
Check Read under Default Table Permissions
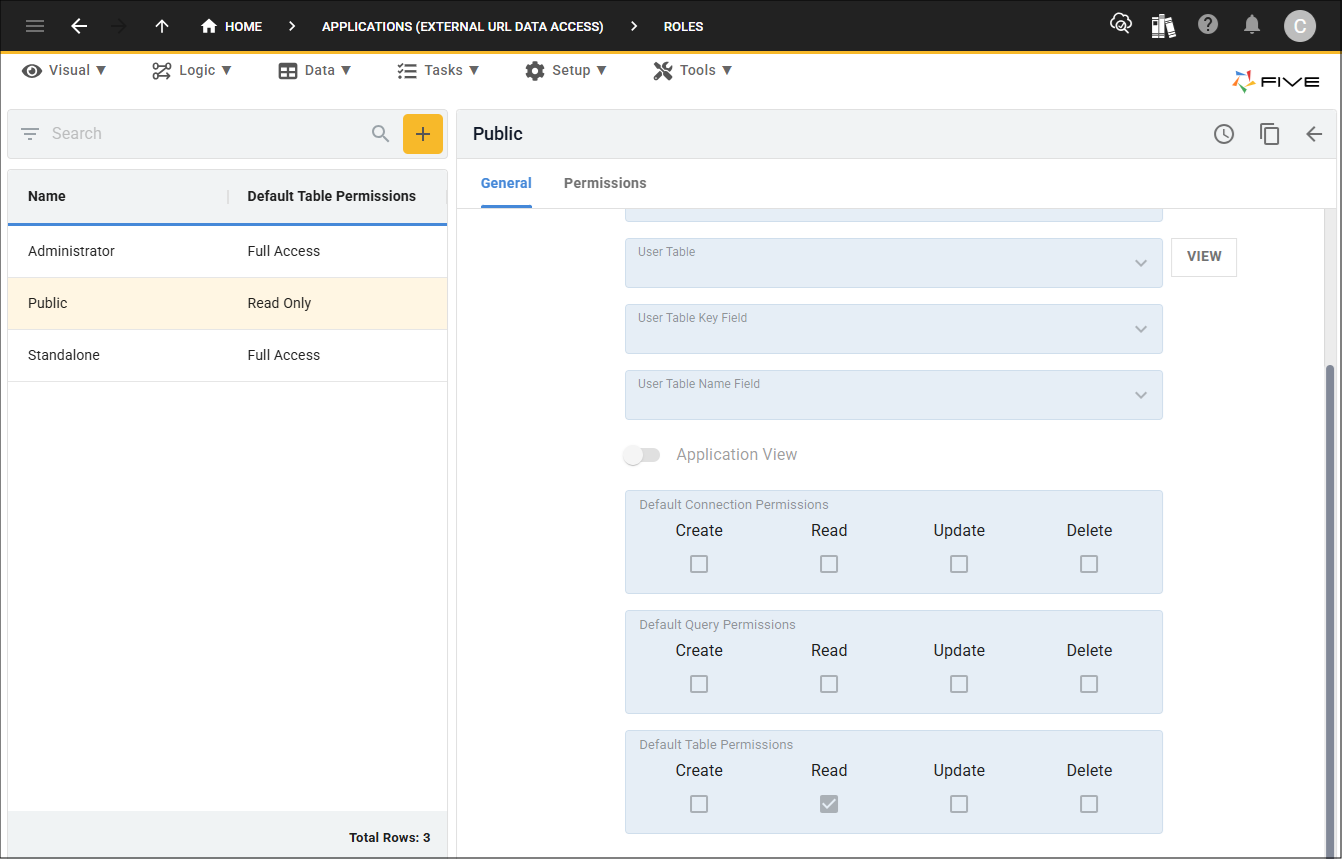(x=829, y=804)
